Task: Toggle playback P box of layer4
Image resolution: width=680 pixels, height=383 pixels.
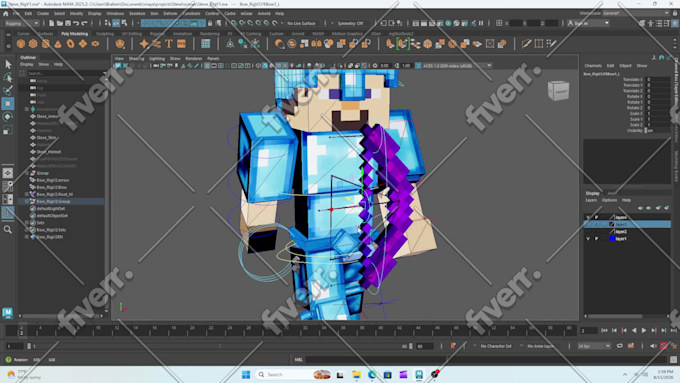Action: point(596,217)
